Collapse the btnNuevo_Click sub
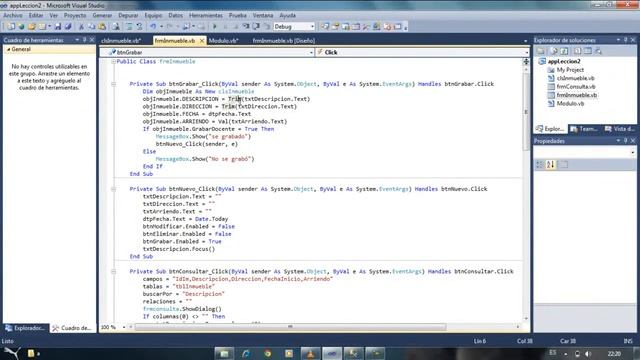The width and height of the screenshot is (640, 360). tap(113, 189)
